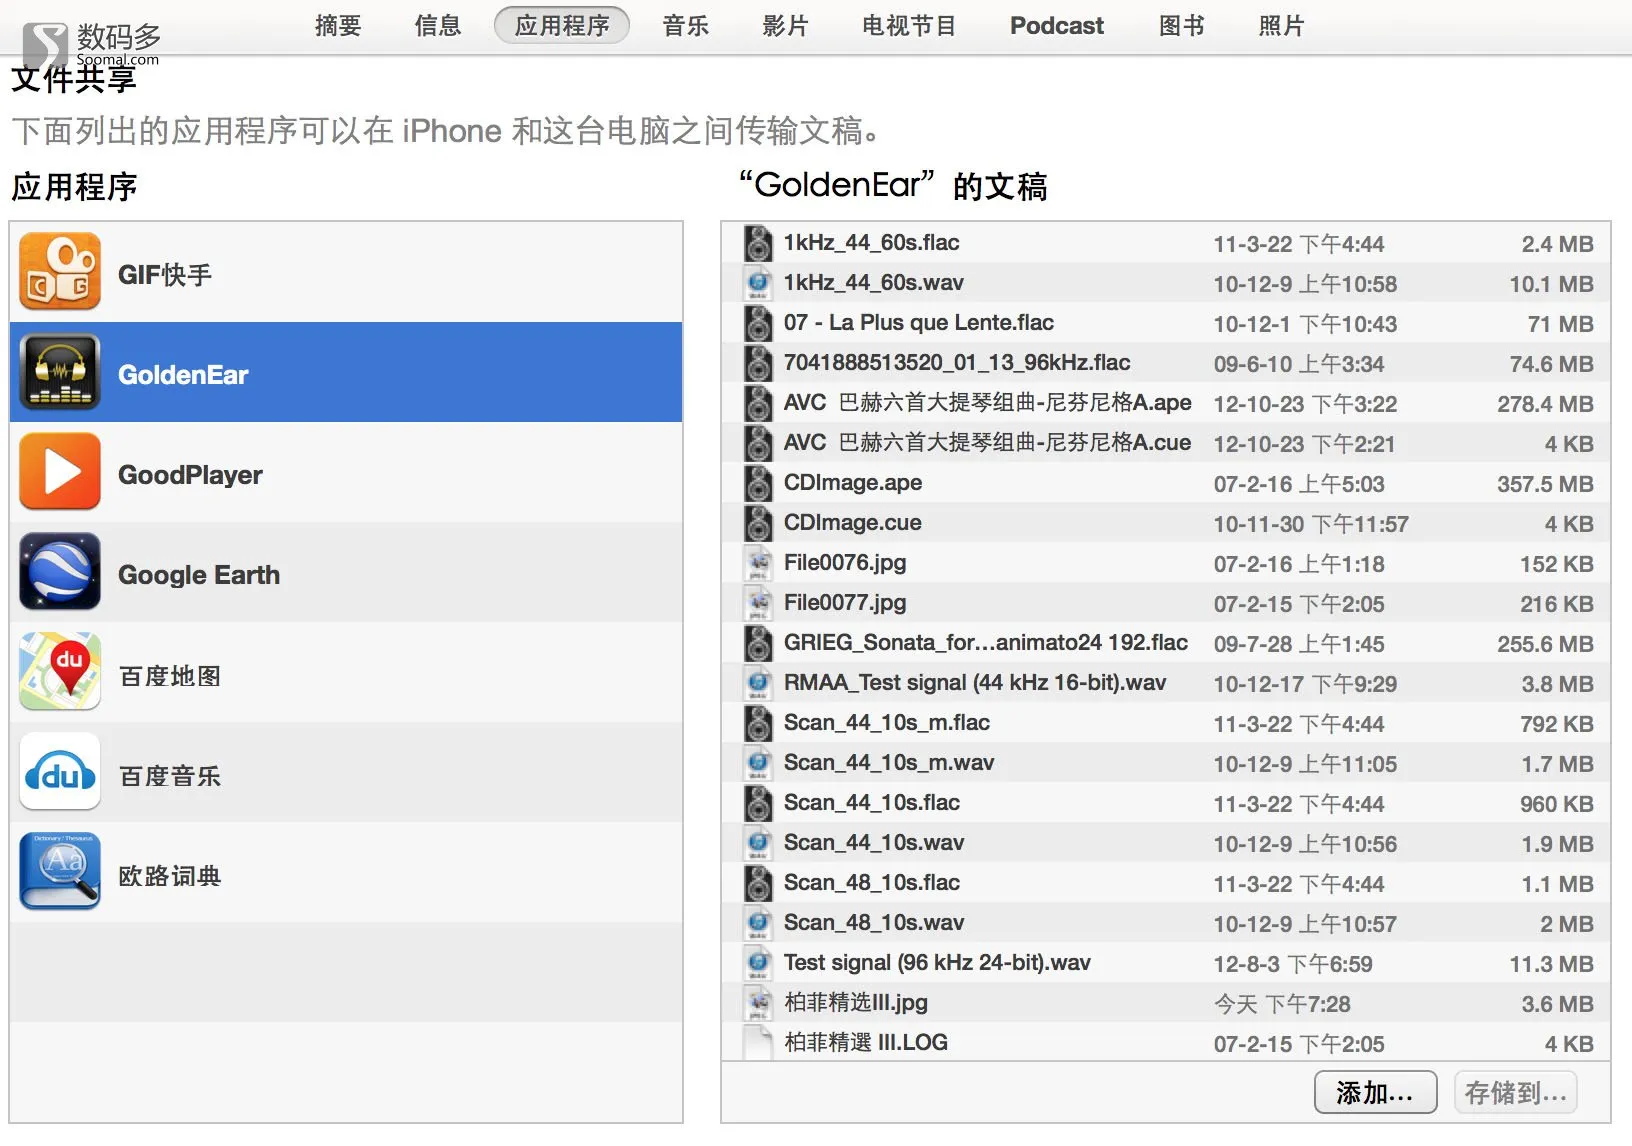
Task: Click the 欧路词典 dictionary icon
Action: tap(60, 872)
